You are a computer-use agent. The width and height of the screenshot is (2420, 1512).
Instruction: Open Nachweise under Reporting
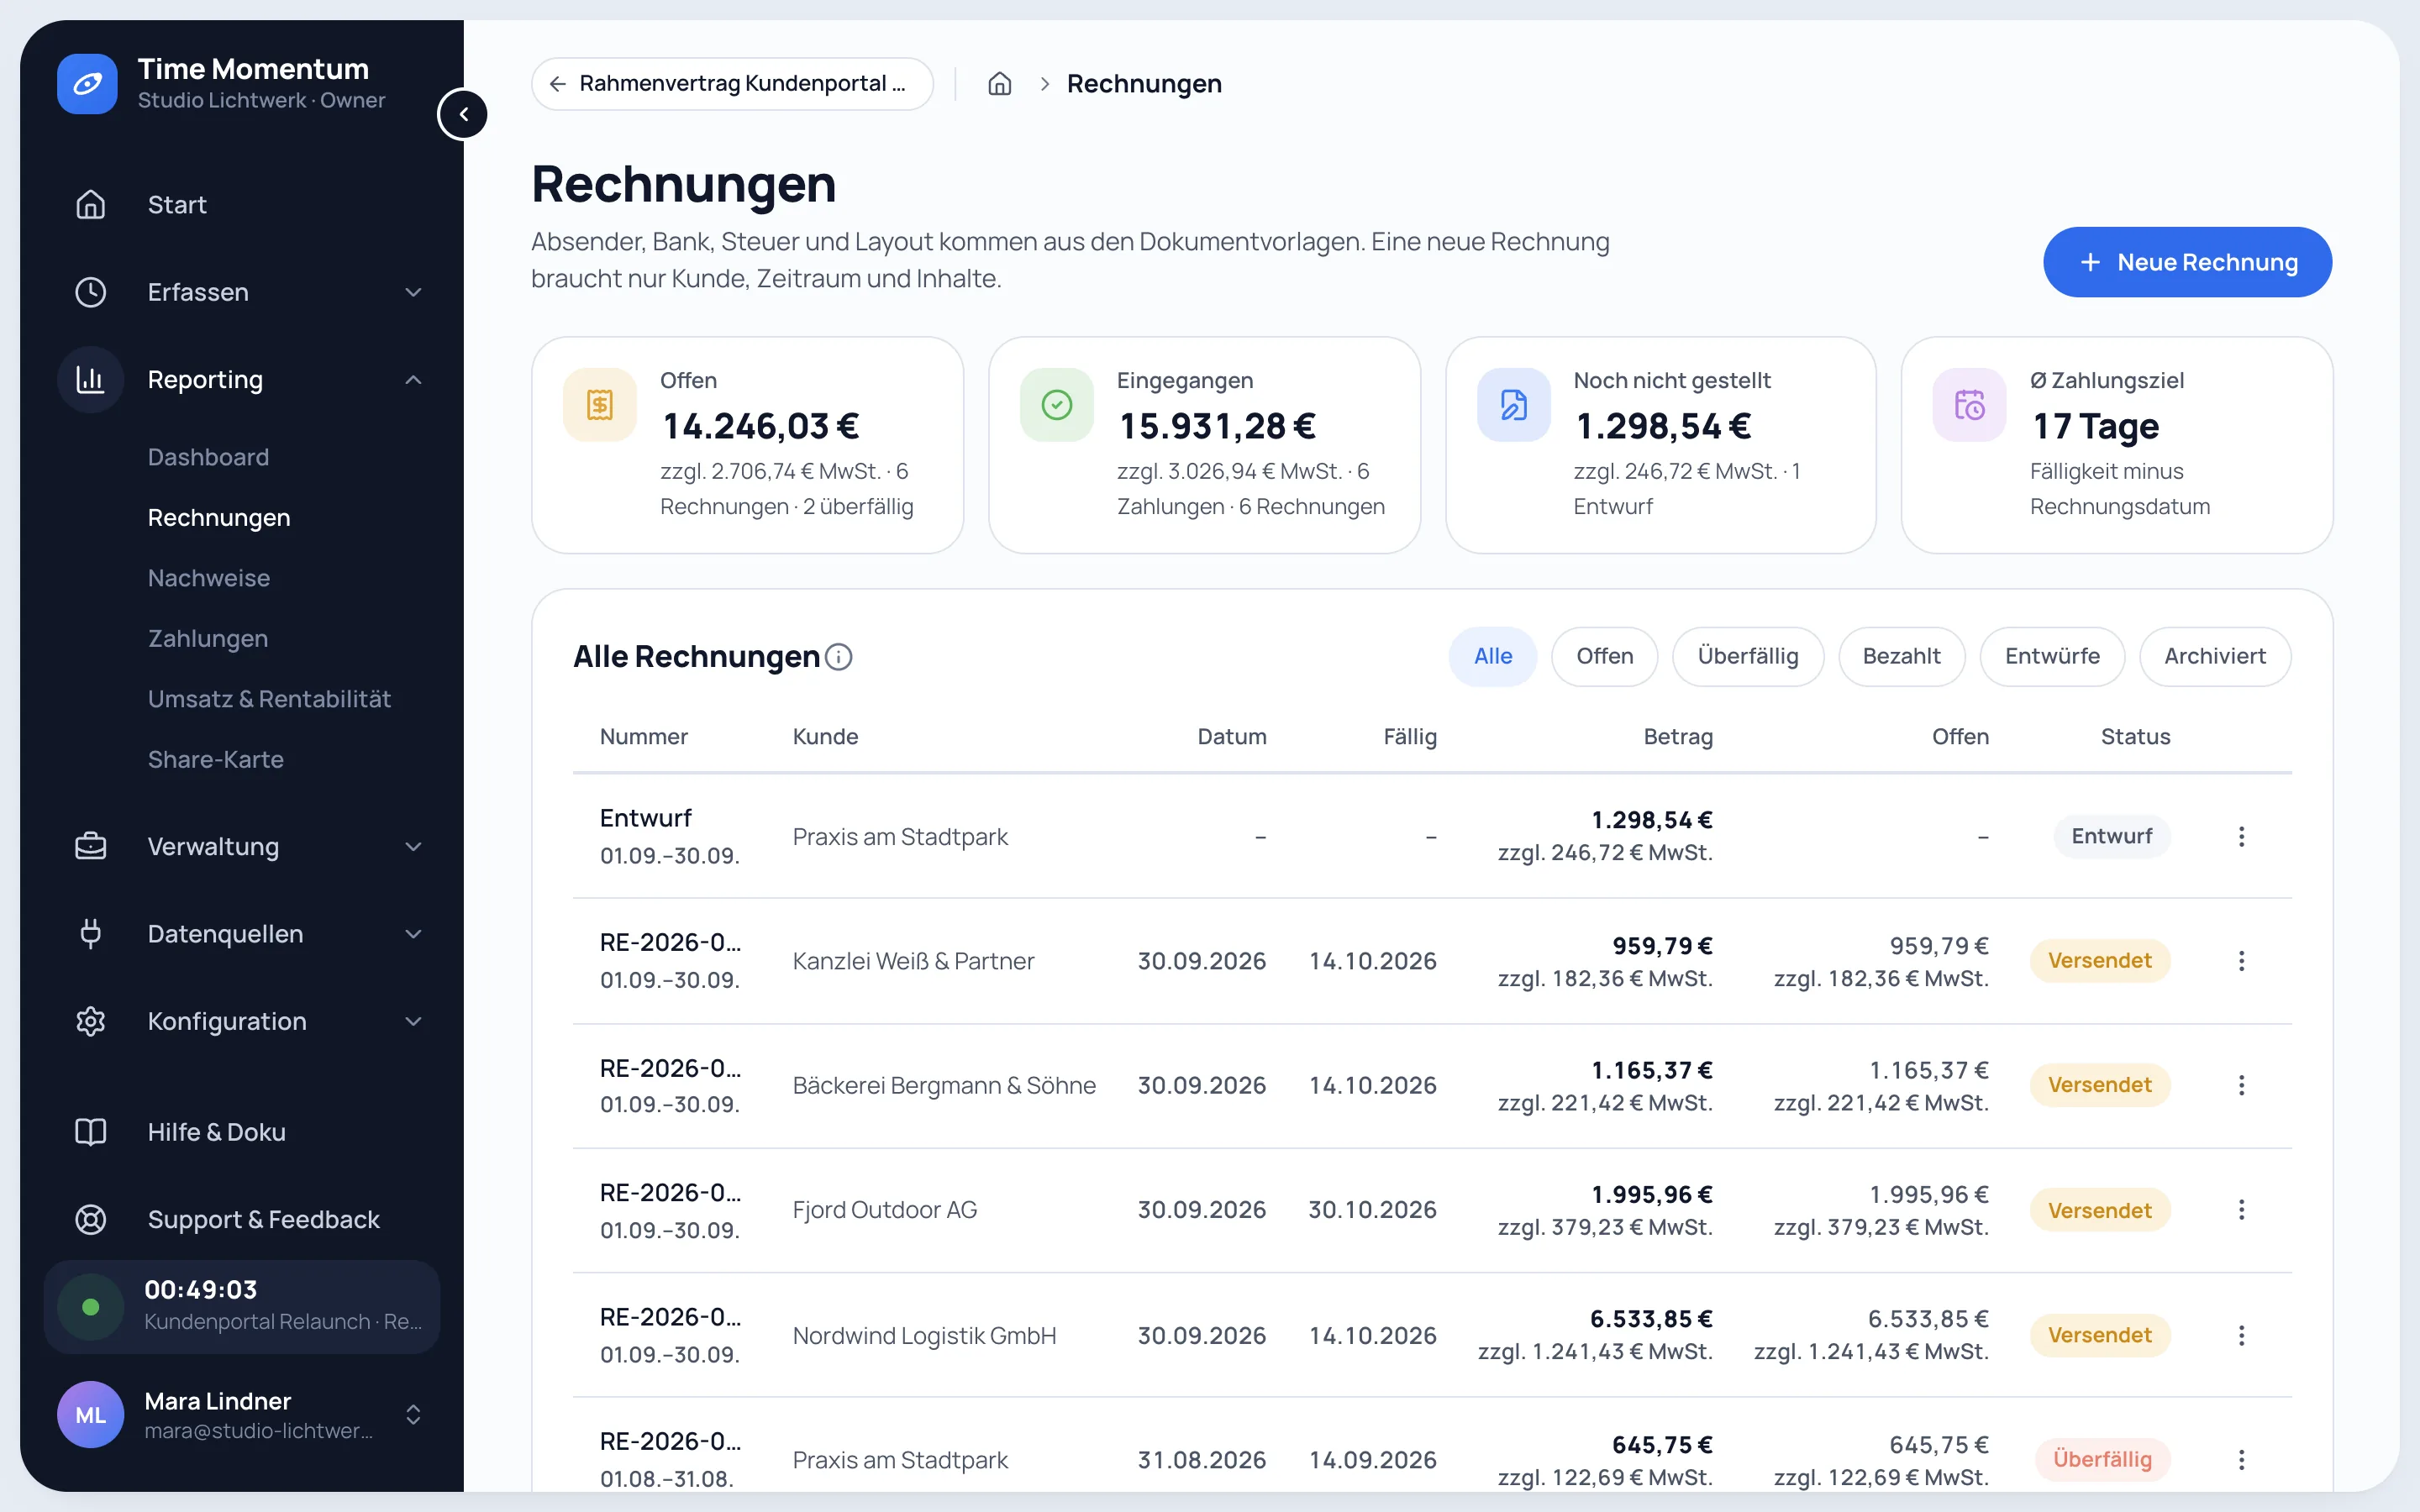click(209, 578)
